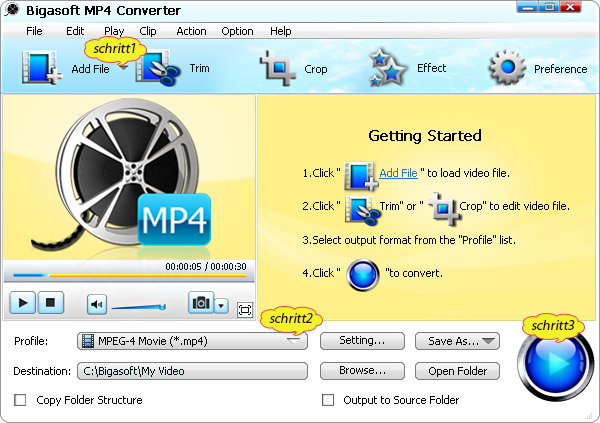Click the Play button in the player
This screenshot has height=423, width=600.
23,303
